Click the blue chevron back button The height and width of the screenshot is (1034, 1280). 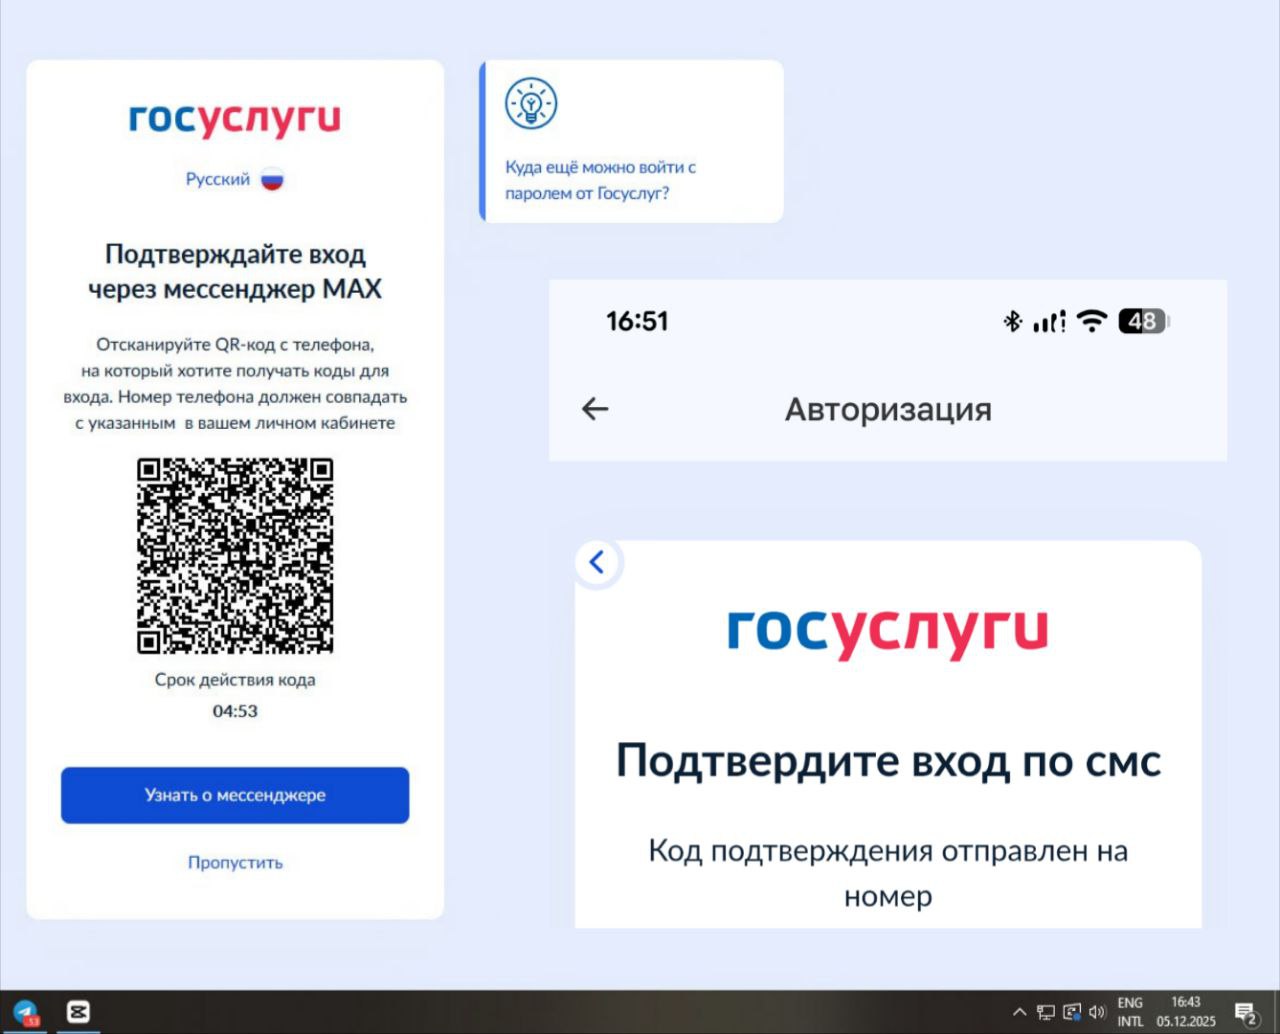(597, 562)
